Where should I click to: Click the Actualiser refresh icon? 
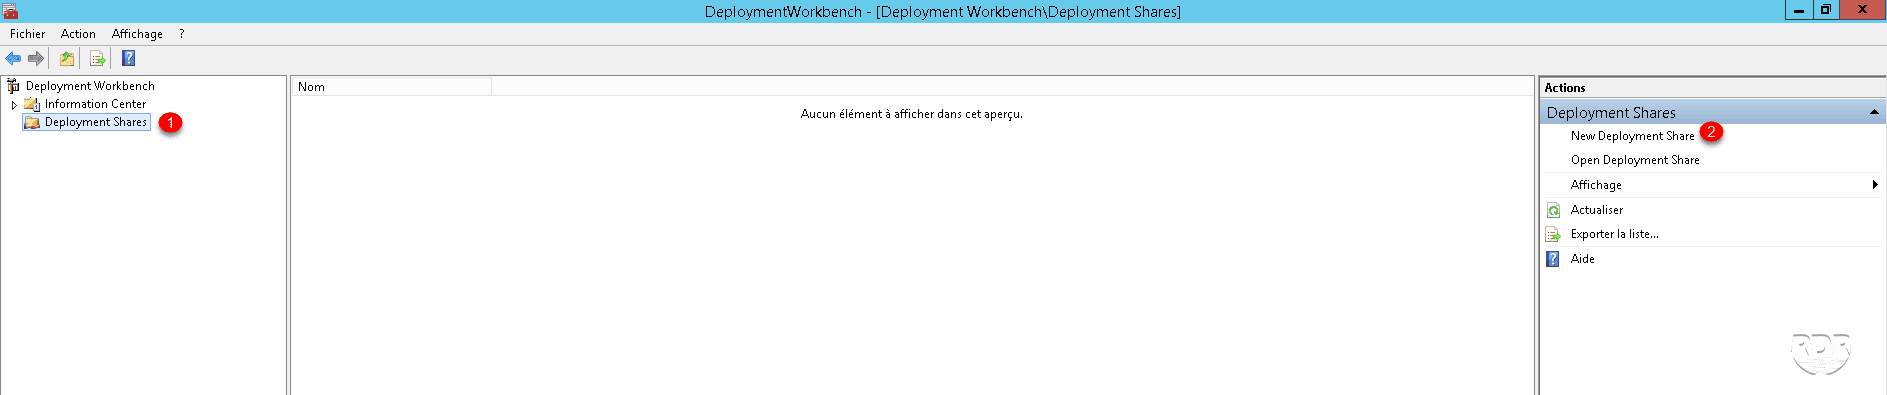1553,210
